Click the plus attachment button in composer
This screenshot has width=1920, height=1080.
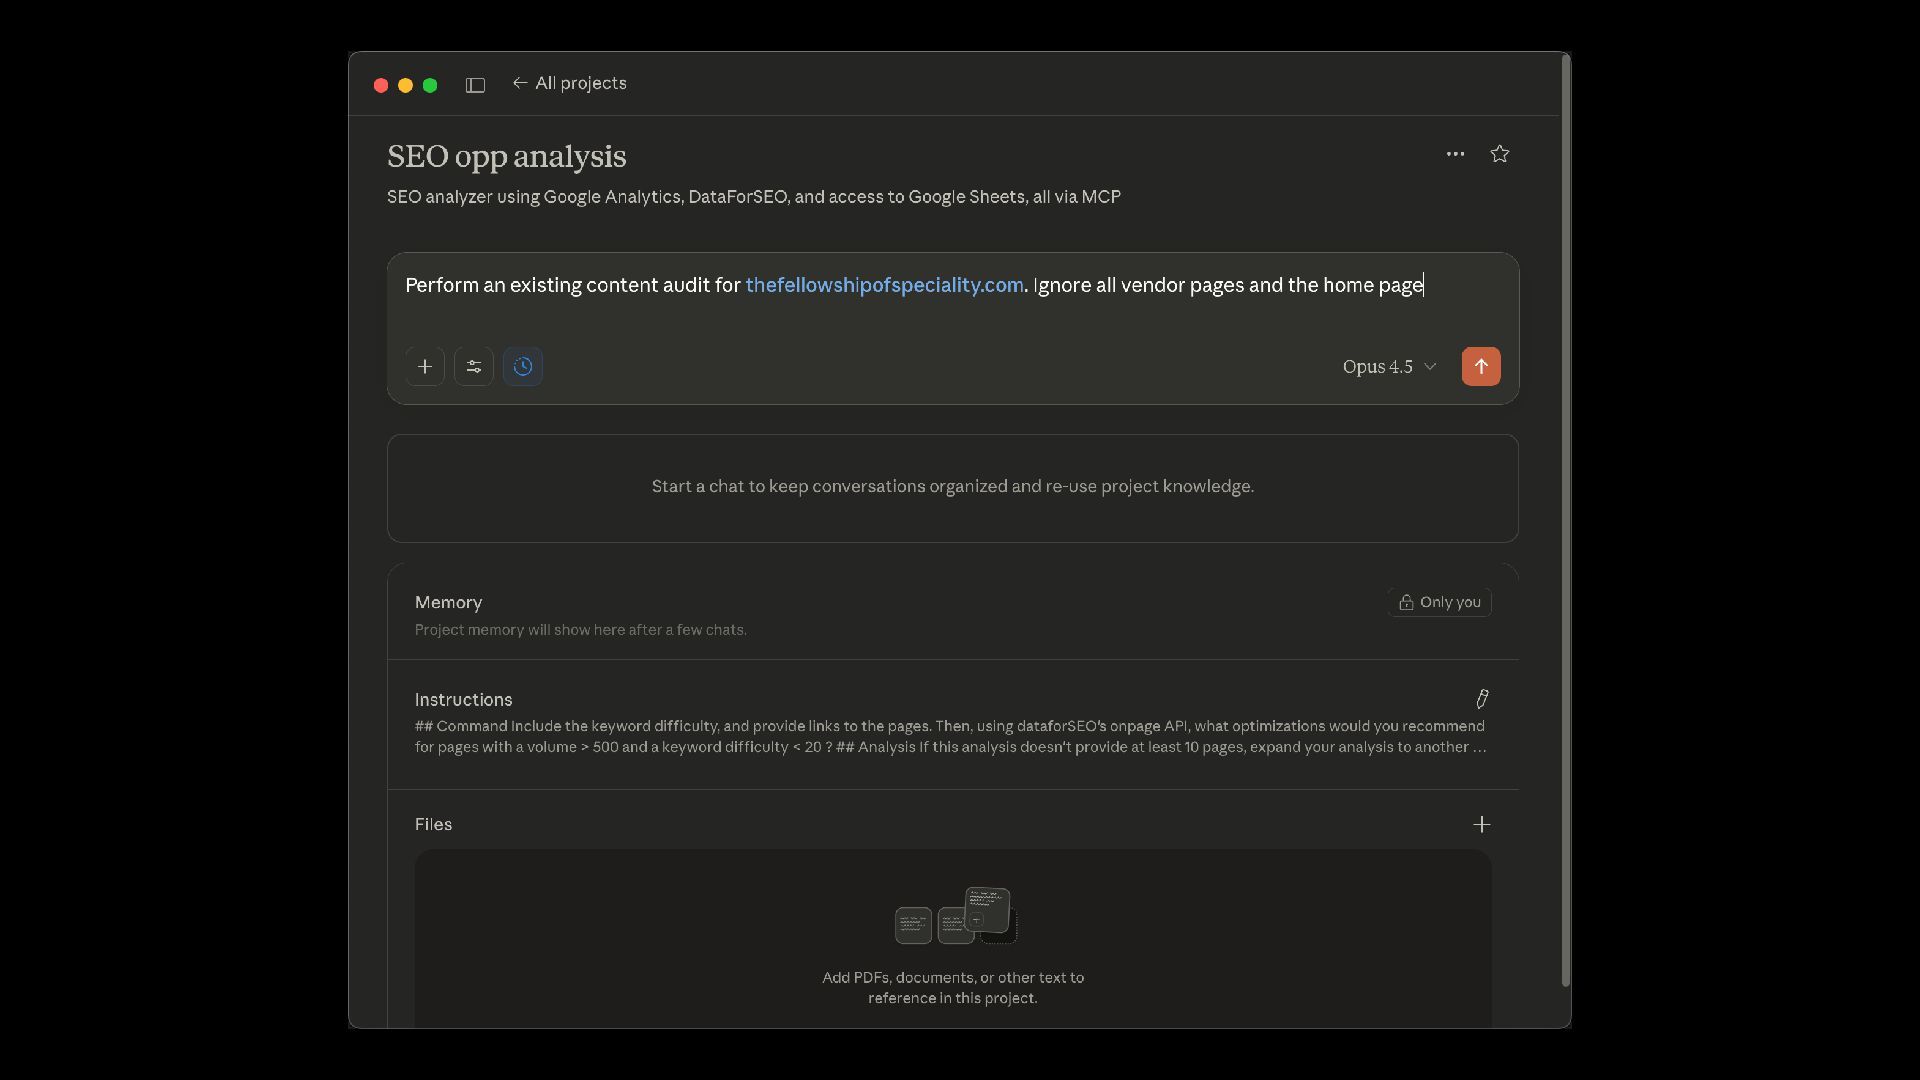(425, 367)
